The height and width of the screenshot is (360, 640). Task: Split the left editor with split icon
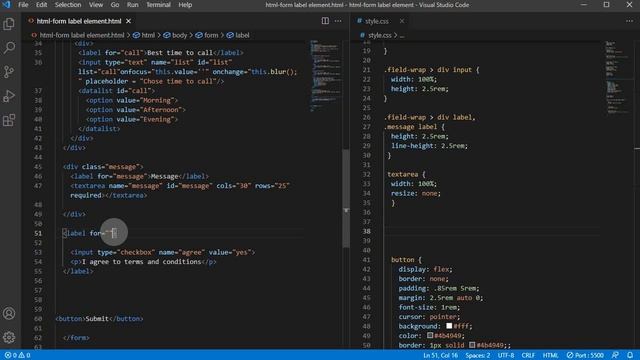325,21
